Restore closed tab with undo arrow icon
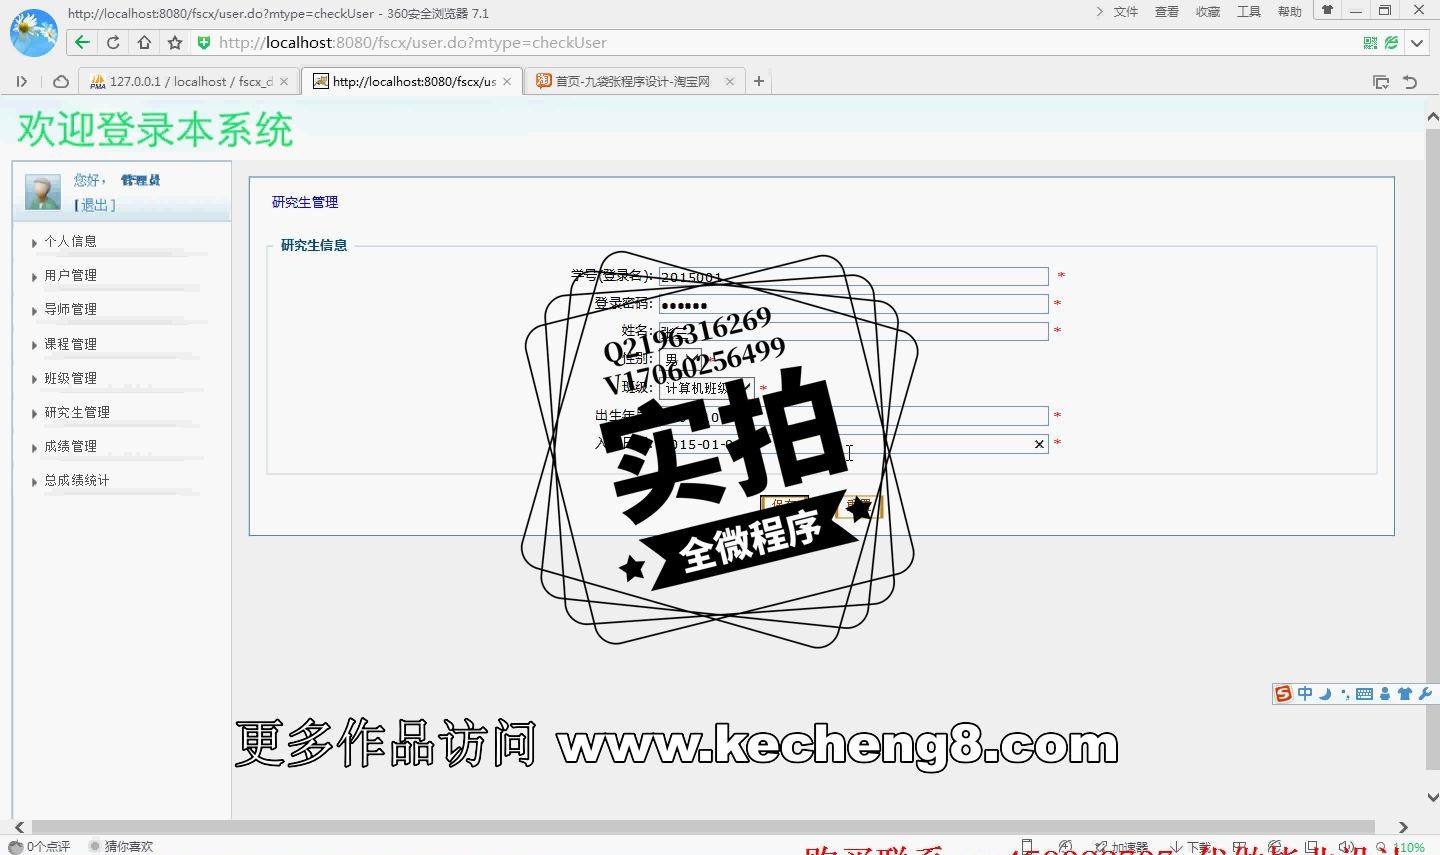 point(1410,82)
